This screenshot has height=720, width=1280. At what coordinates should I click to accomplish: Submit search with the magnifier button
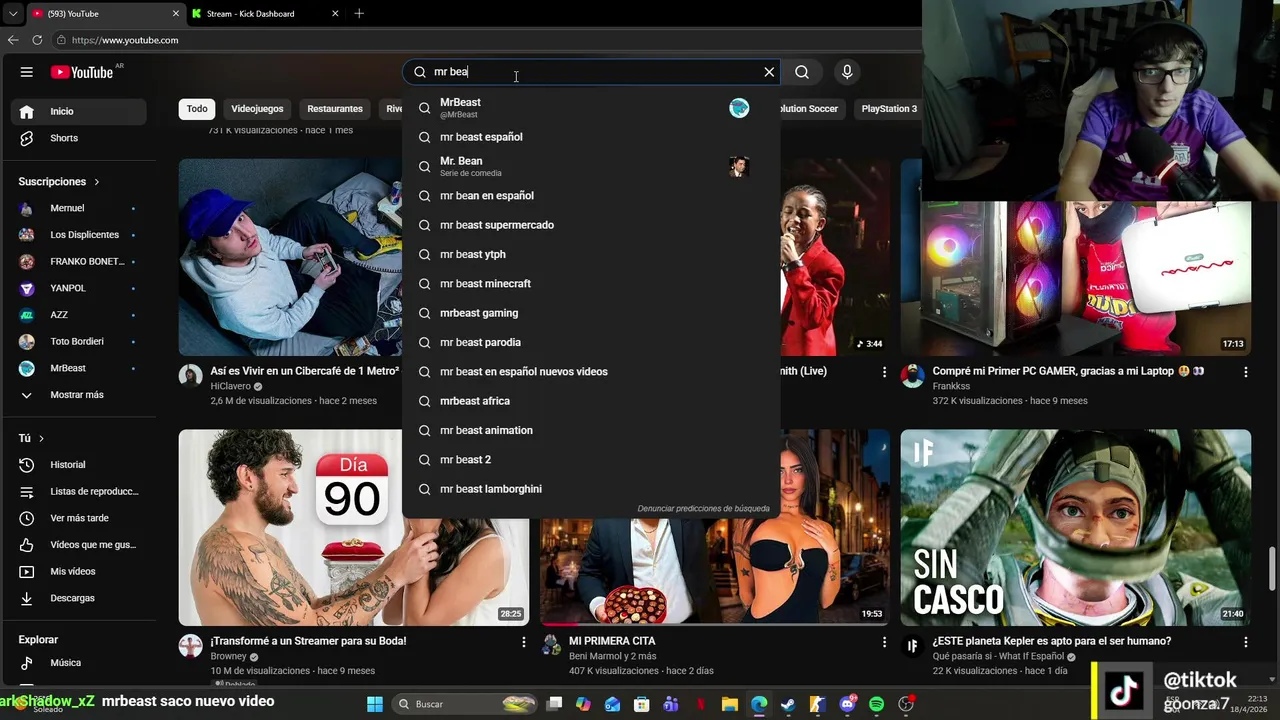(x=802, y=72)
